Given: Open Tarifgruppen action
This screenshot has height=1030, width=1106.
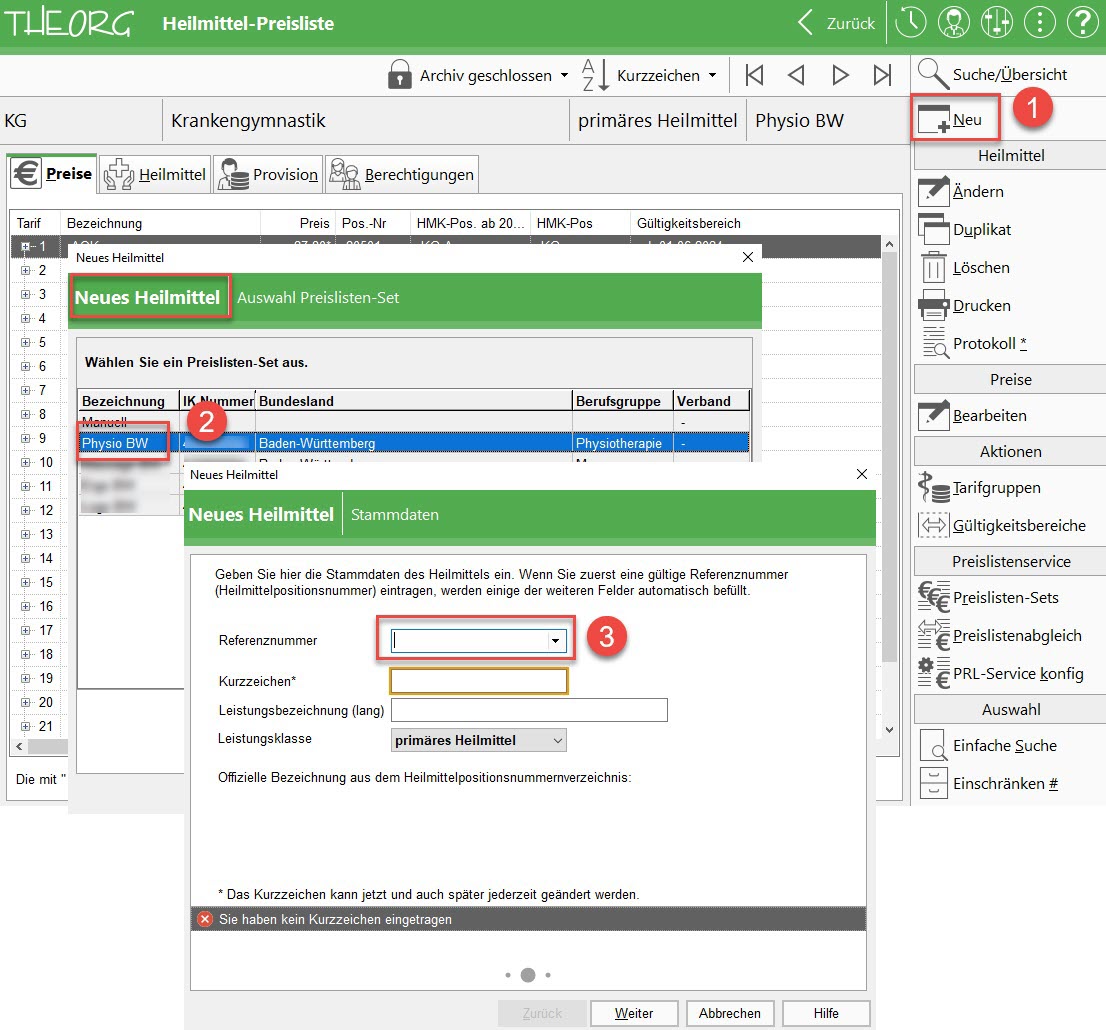Looking at the screenshot, I should 934,488.
